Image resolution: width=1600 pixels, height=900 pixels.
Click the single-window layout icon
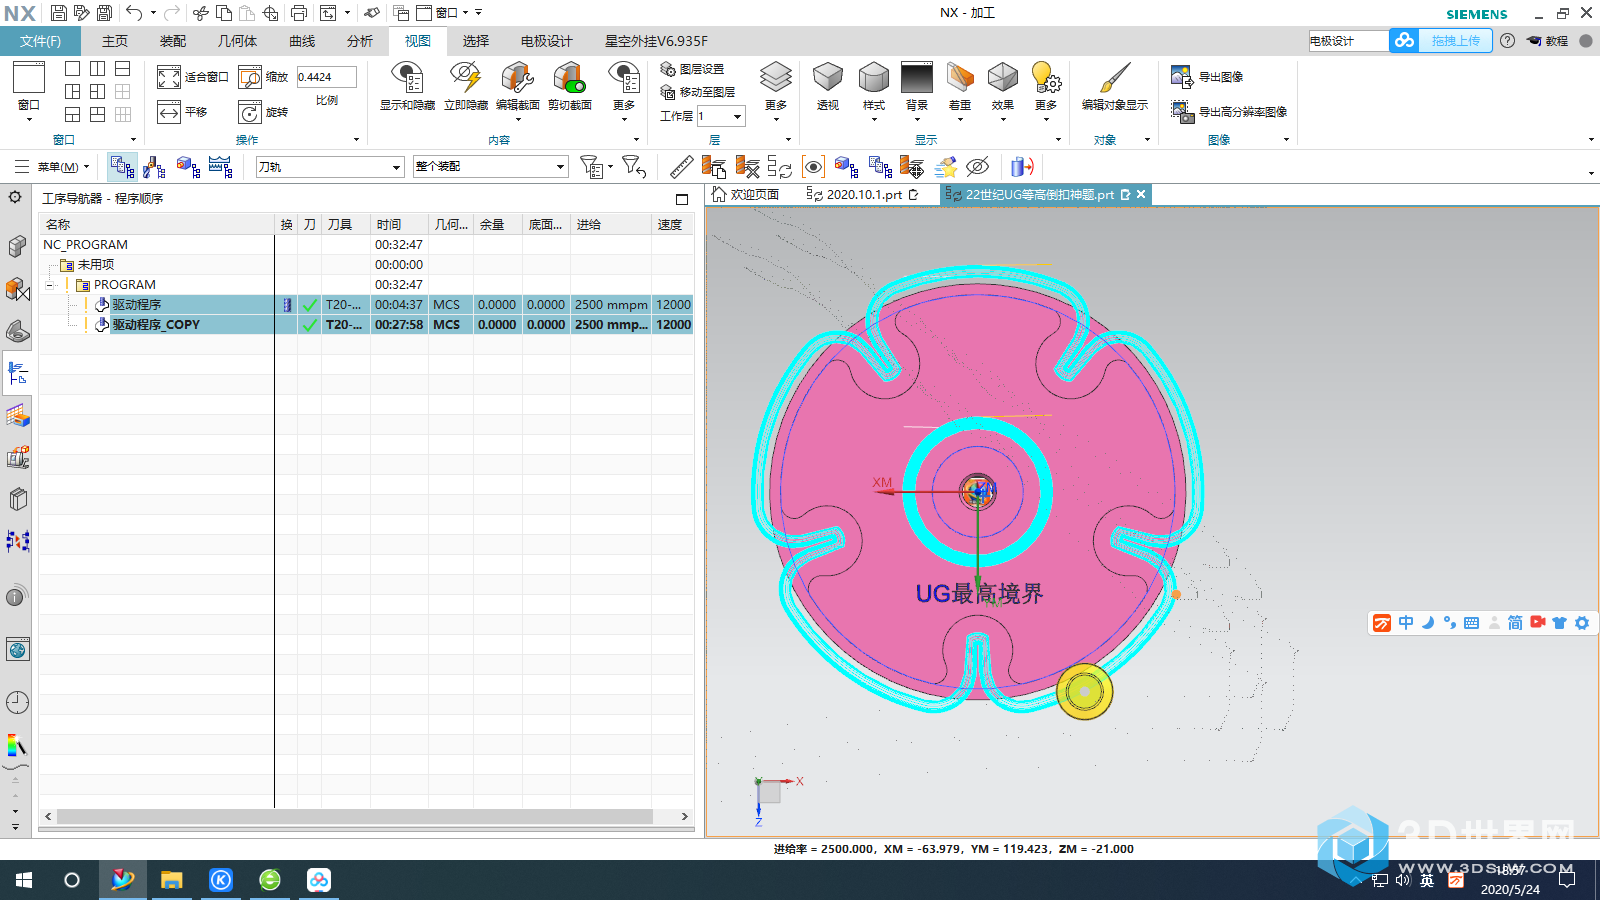[72, 69]
